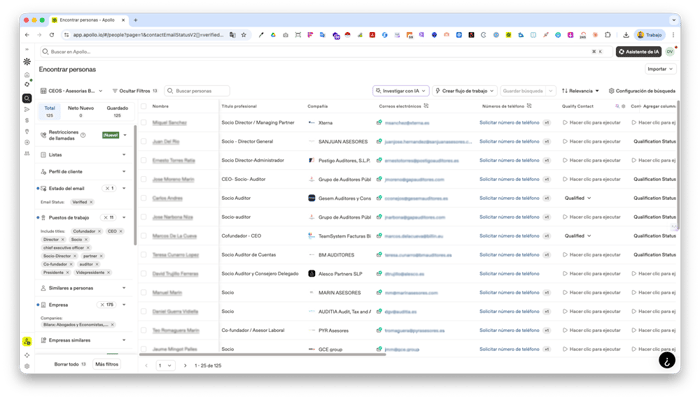Open the Investigar con IA dropdown
This screenshot has width=700, height=399.
pos(401,91)
